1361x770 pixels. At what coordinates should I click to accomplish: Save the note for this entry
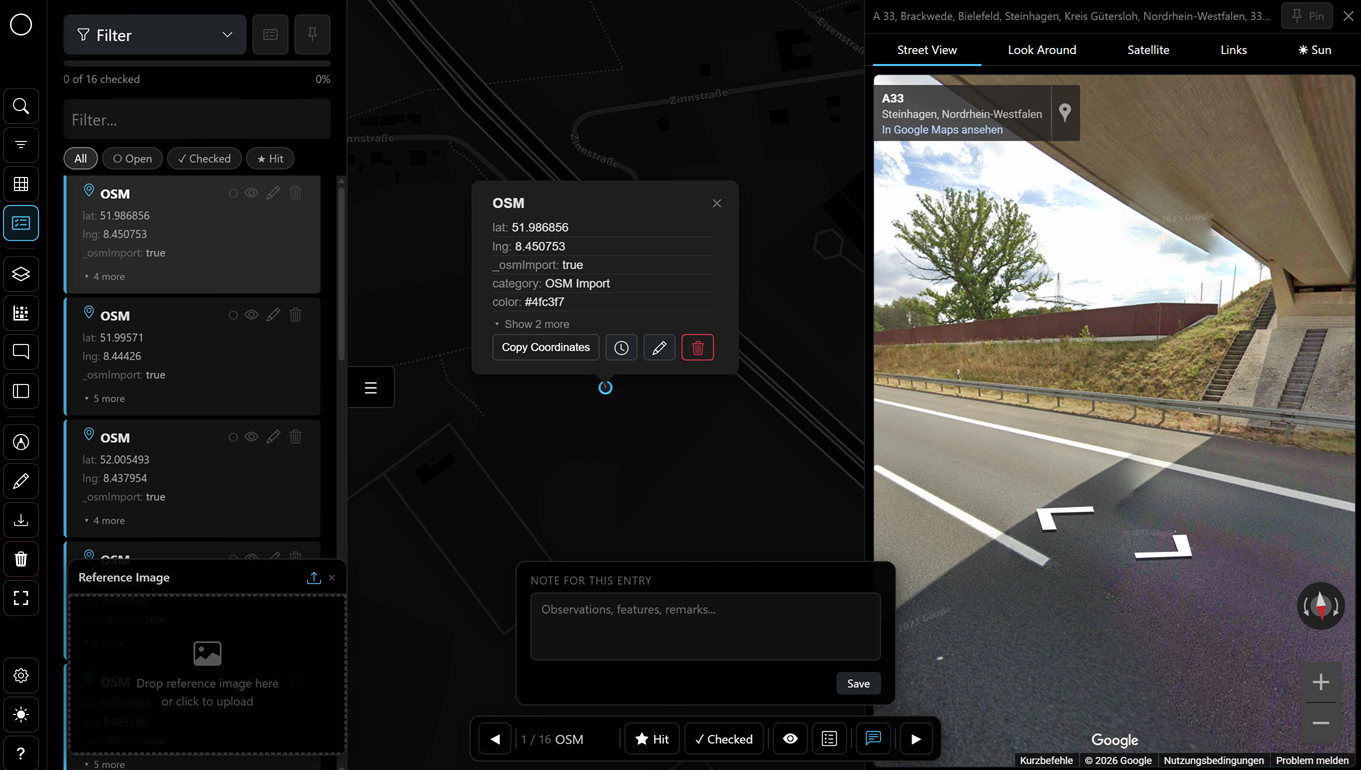pos(858,684)
